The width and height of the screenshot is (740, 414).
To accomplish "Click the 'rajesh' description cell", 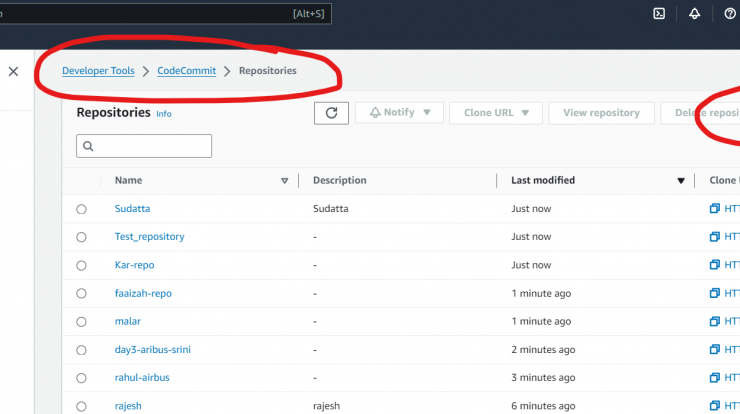I will (326, 406).
